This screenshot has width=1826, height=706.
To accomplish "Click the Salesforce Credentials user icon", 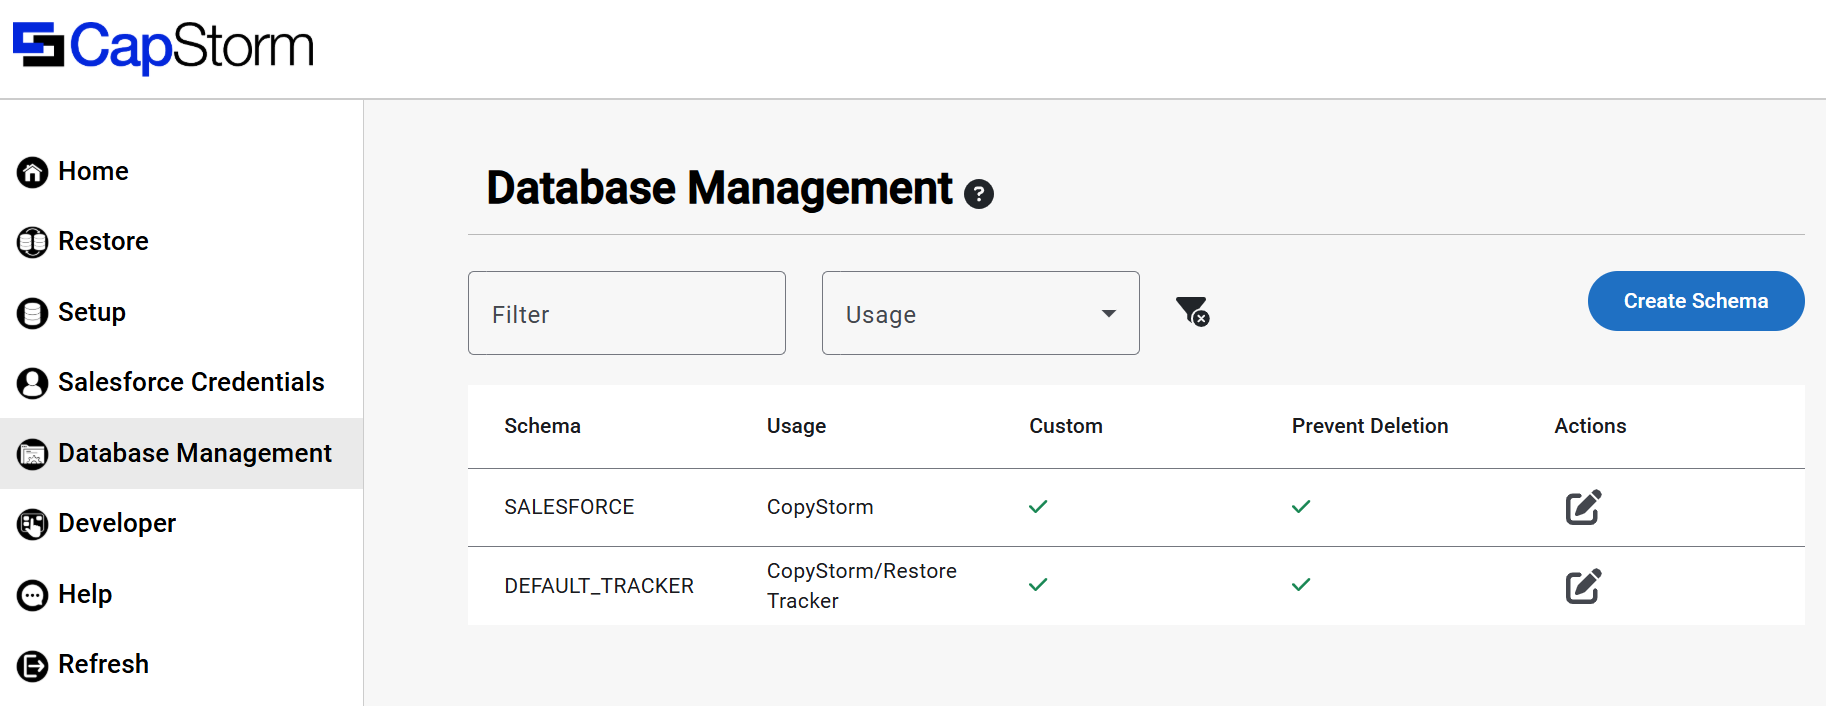I will coord(32,383).
